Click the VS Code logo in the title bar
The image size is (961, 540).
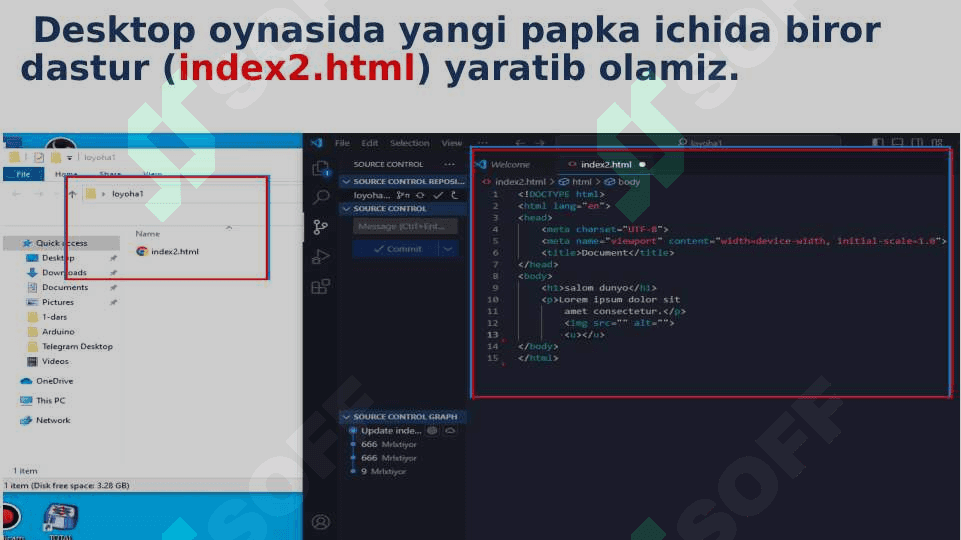(x=316, y=143)
